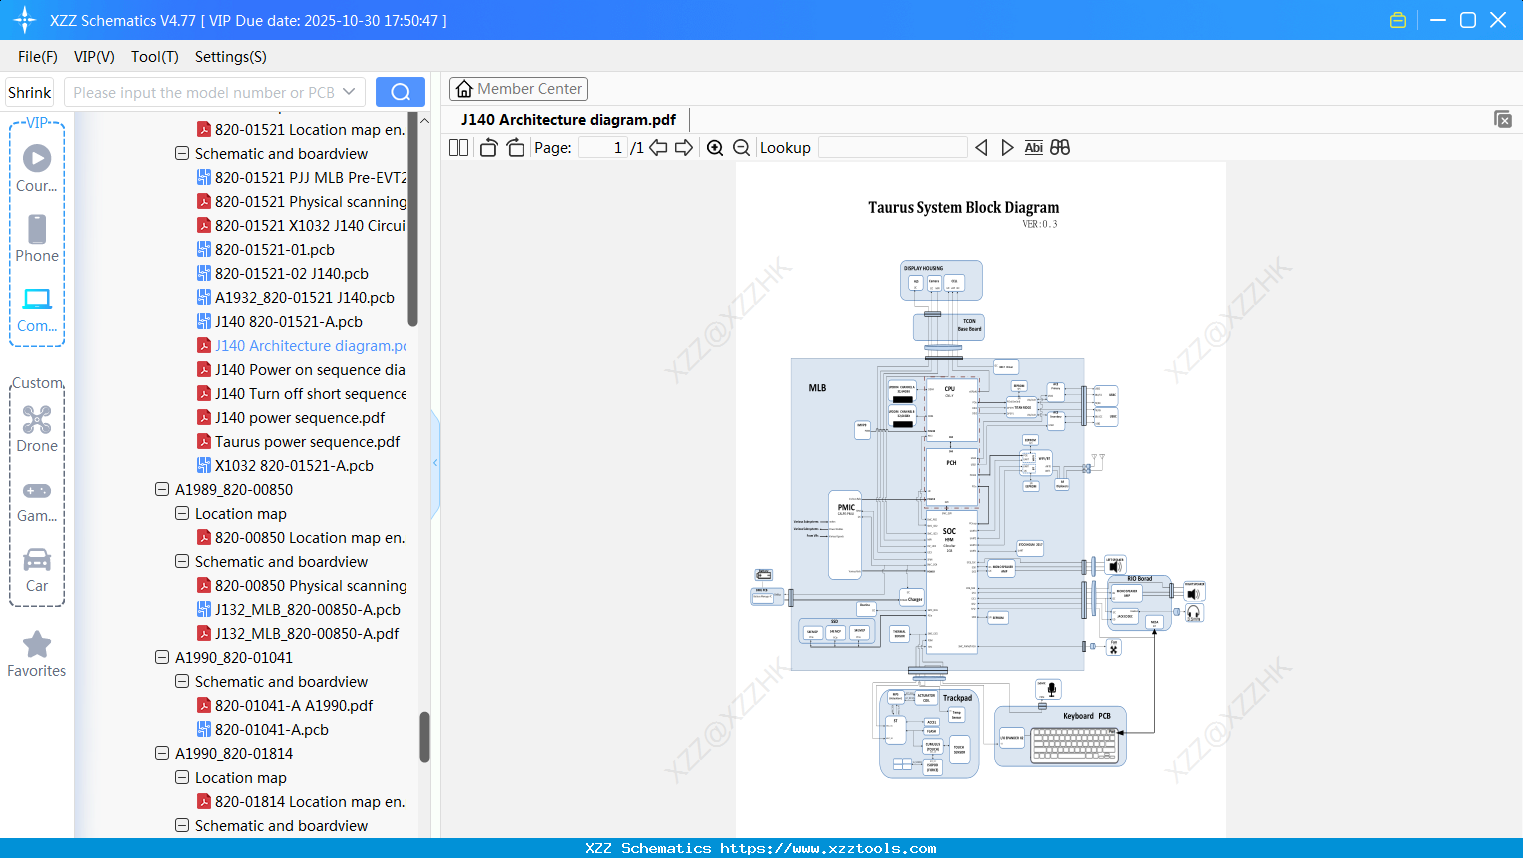Close the document tab via corner icon
The image size is (1523, 858).
point(1502,119)
